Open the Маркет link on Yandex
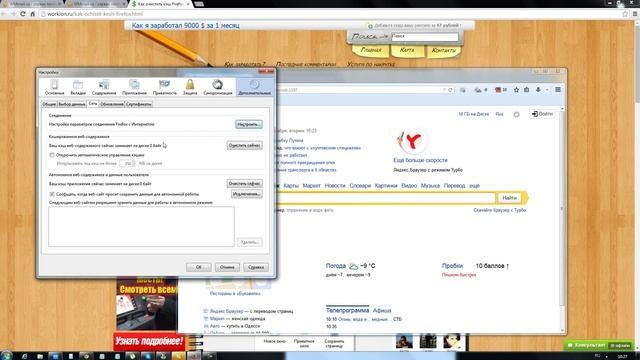The width and height of the screenshot is (640, 360). click(311, 186)
